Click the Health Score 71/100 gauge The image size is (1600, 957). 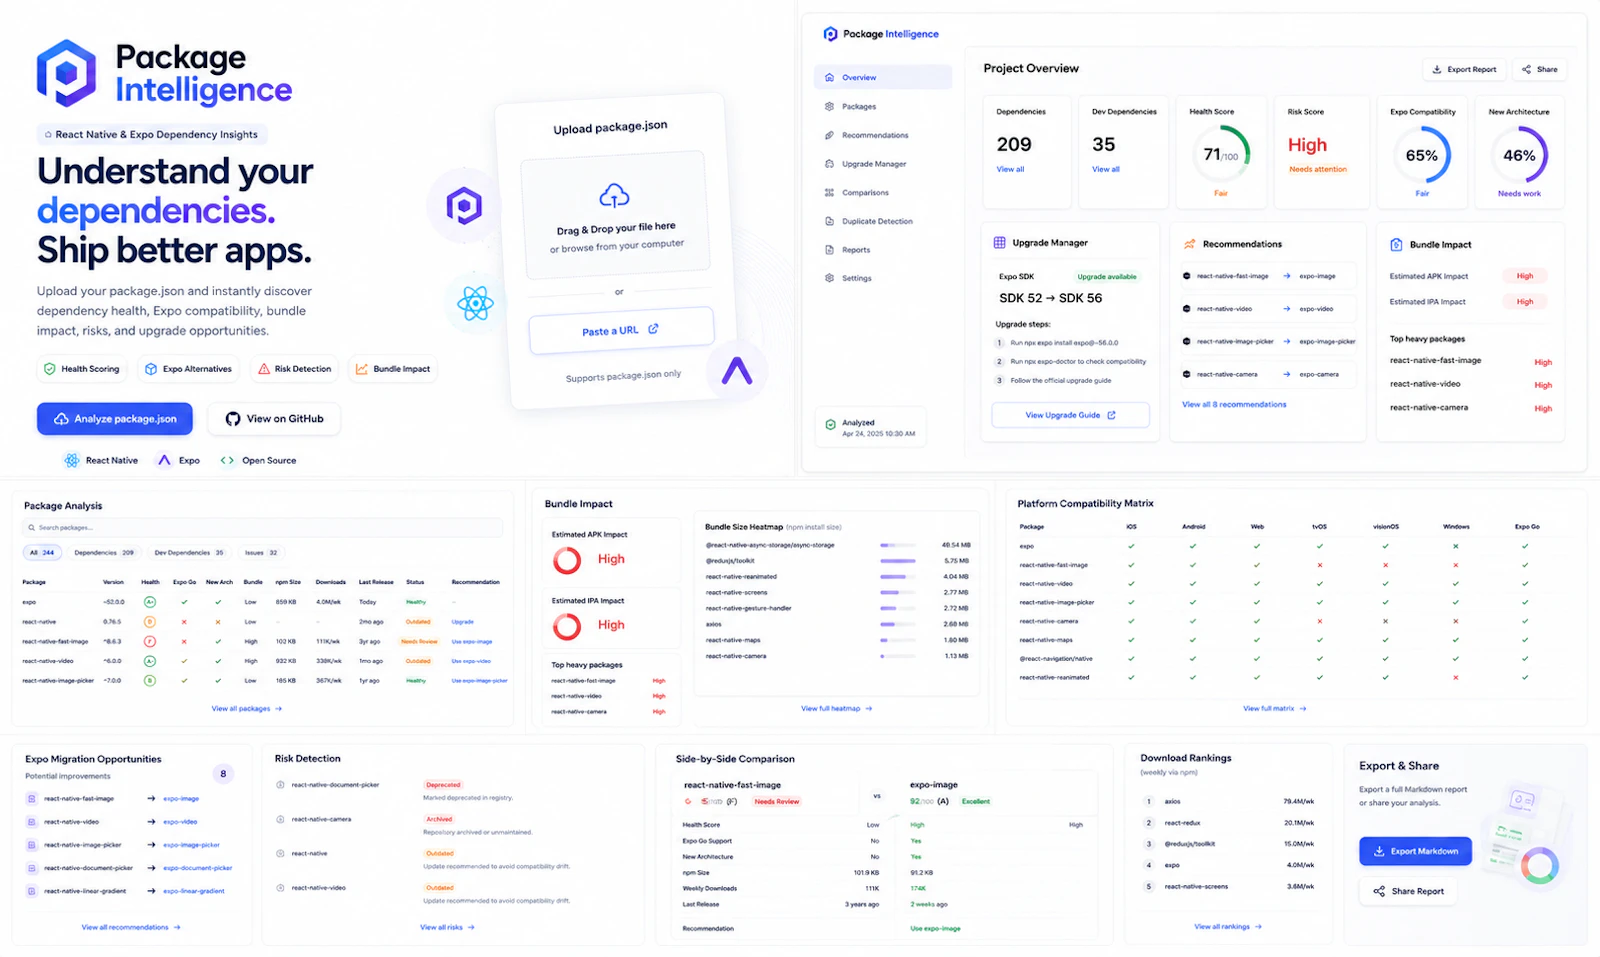pyautogui.click(x=1221, y=154)
